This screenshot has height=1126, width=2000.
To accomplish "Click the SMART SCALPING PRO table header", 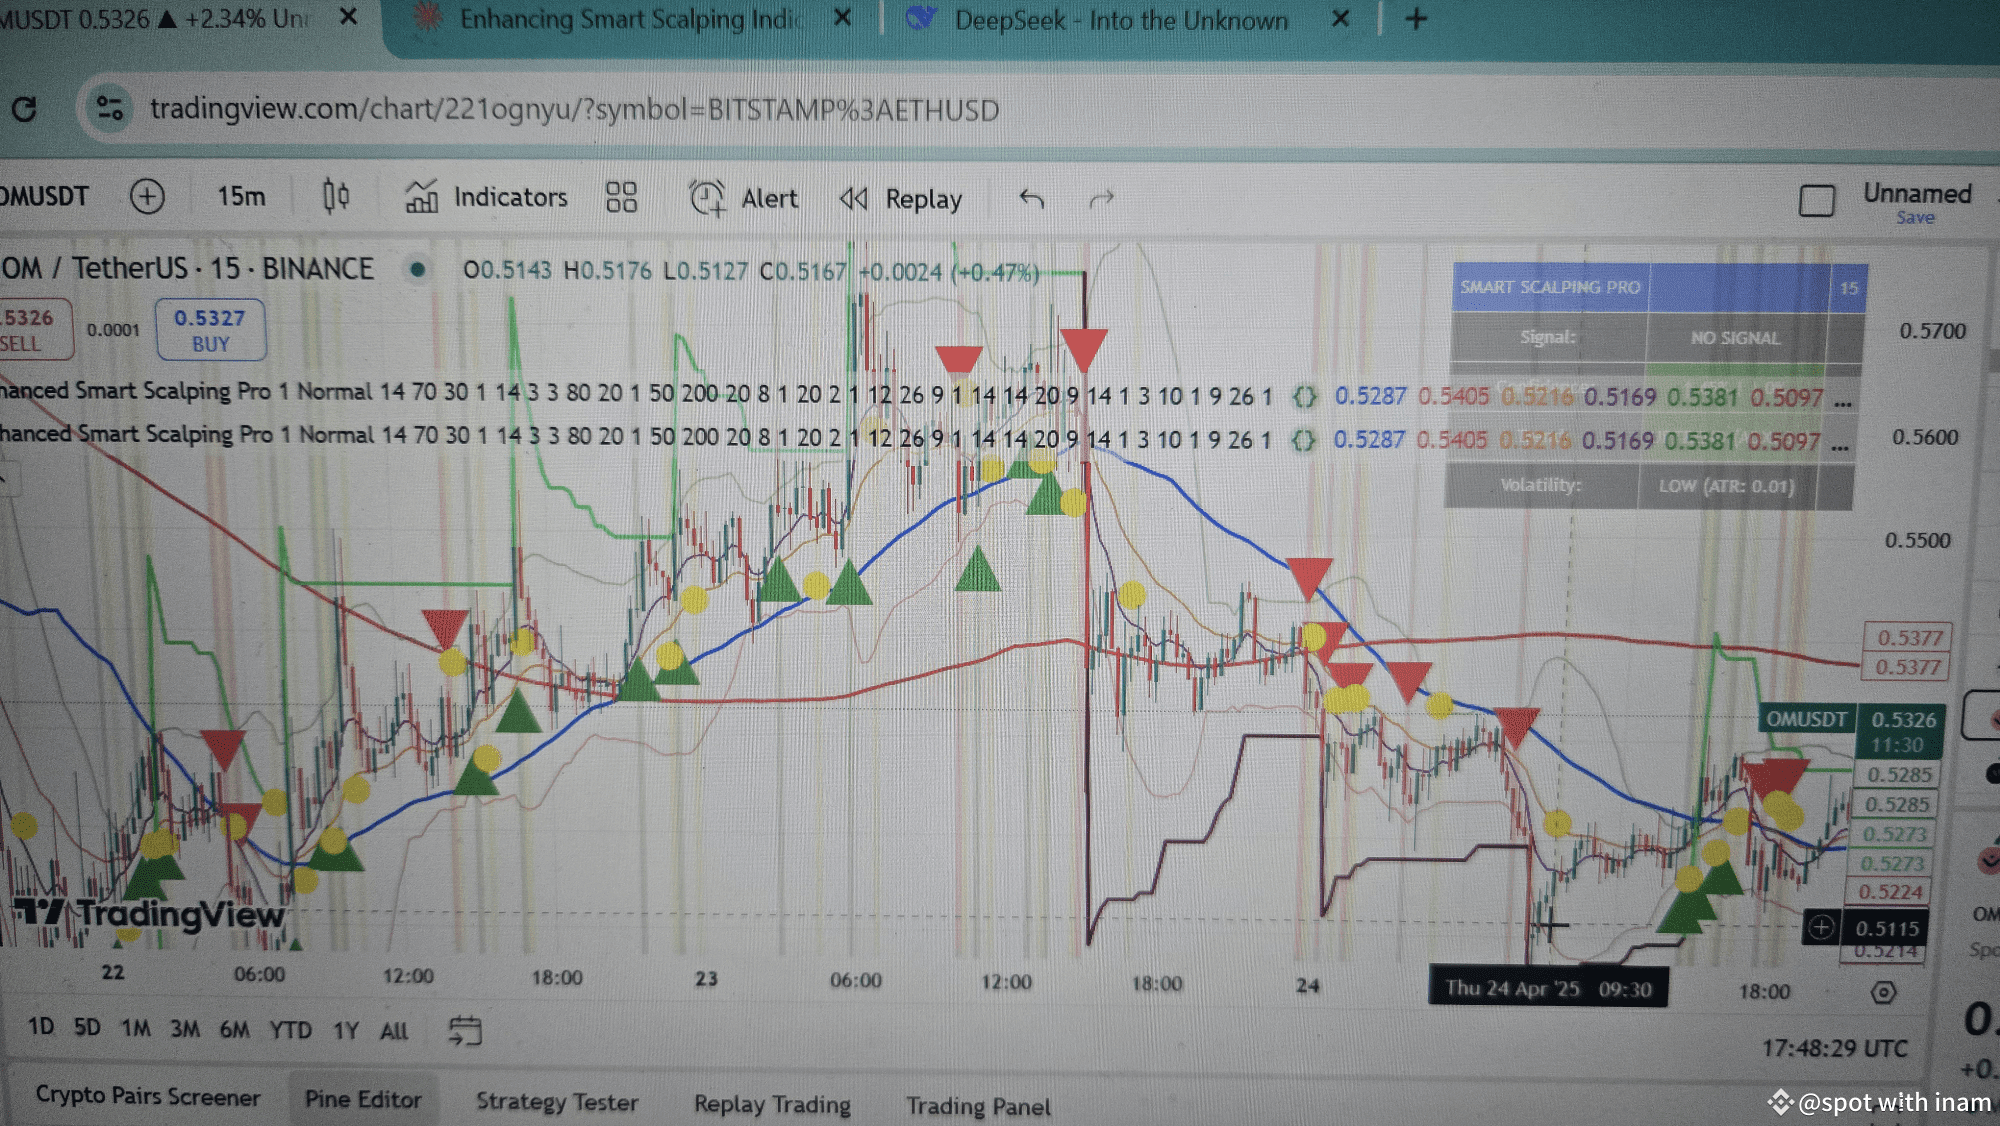I will (x=1550, y=287).
